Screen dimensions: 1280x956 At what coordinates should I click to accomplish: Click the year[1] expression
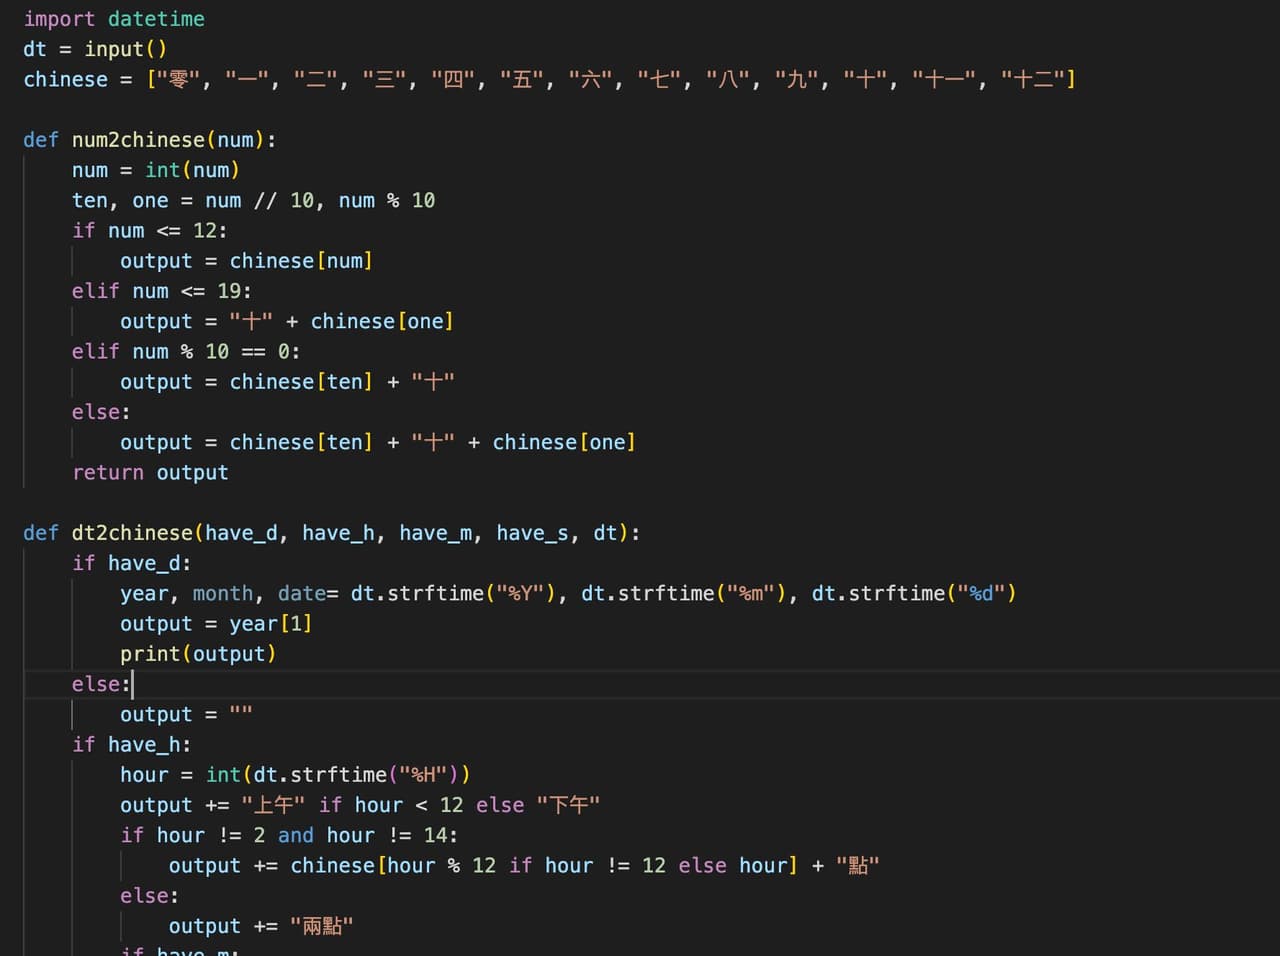pos(270,624)
